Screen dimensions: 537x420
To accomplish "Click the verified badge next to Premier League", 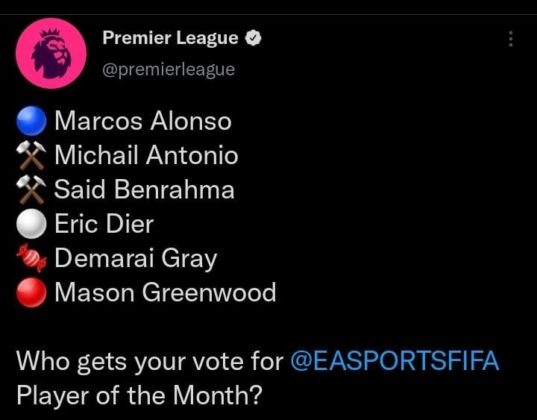I will pos(253,38).
